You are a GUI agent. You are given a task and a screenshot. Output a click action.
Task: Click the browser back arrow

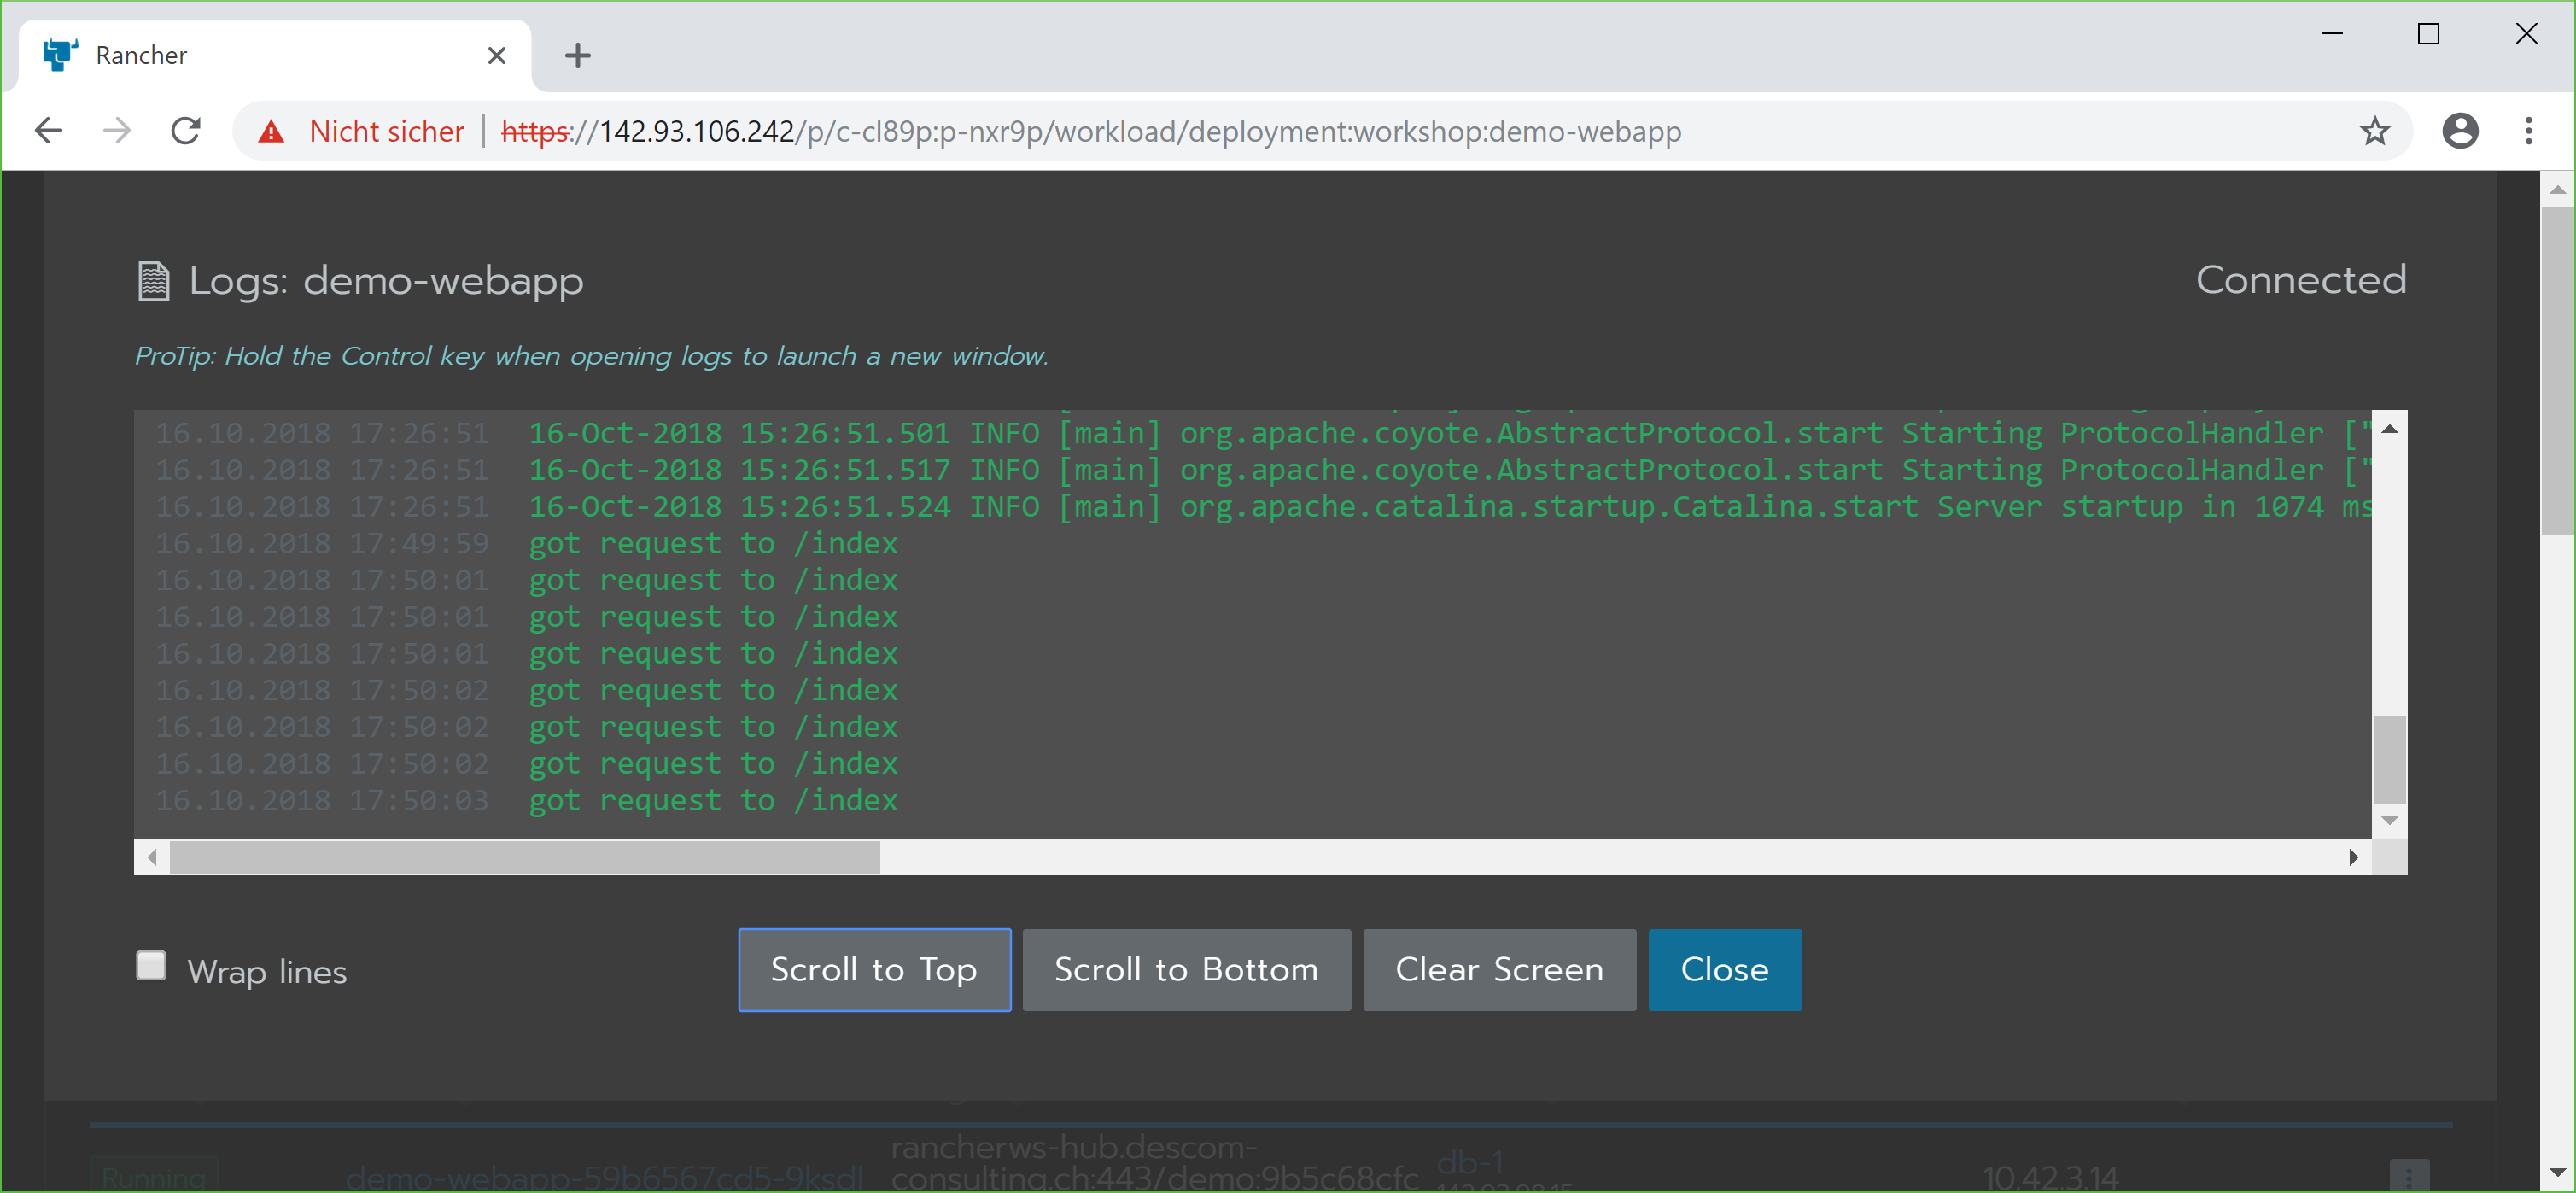48,131
